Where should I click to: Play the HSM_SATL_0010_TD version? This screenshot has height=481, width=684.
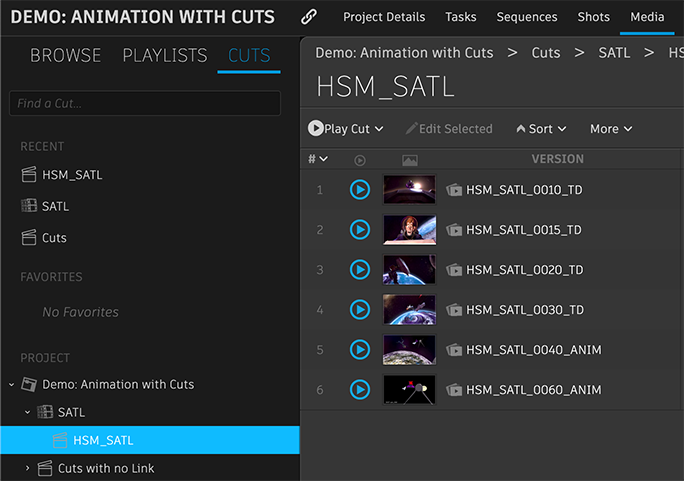(x=359, y=190)
